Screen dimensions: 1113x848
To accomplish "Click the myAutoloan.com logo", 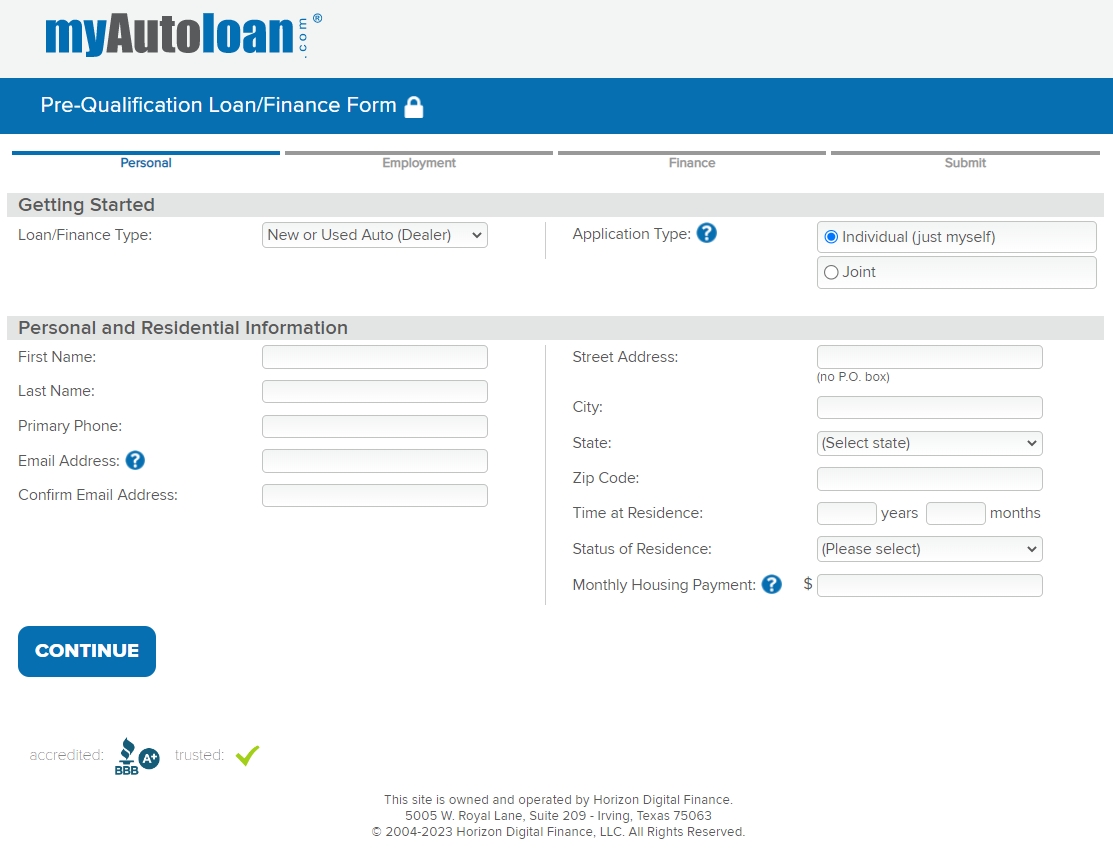I will 183,35.
